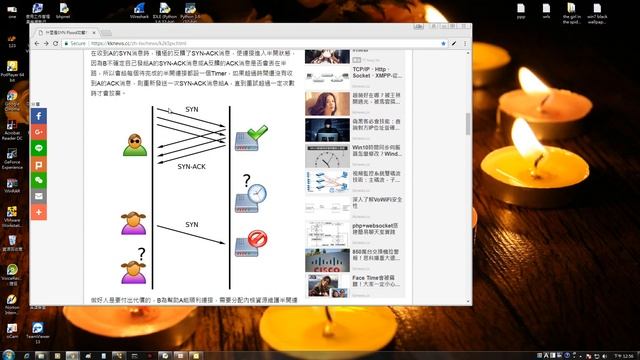The image size is (640, 360).
Task: Share page via the Facebook icon
Action: click(39, 116)
